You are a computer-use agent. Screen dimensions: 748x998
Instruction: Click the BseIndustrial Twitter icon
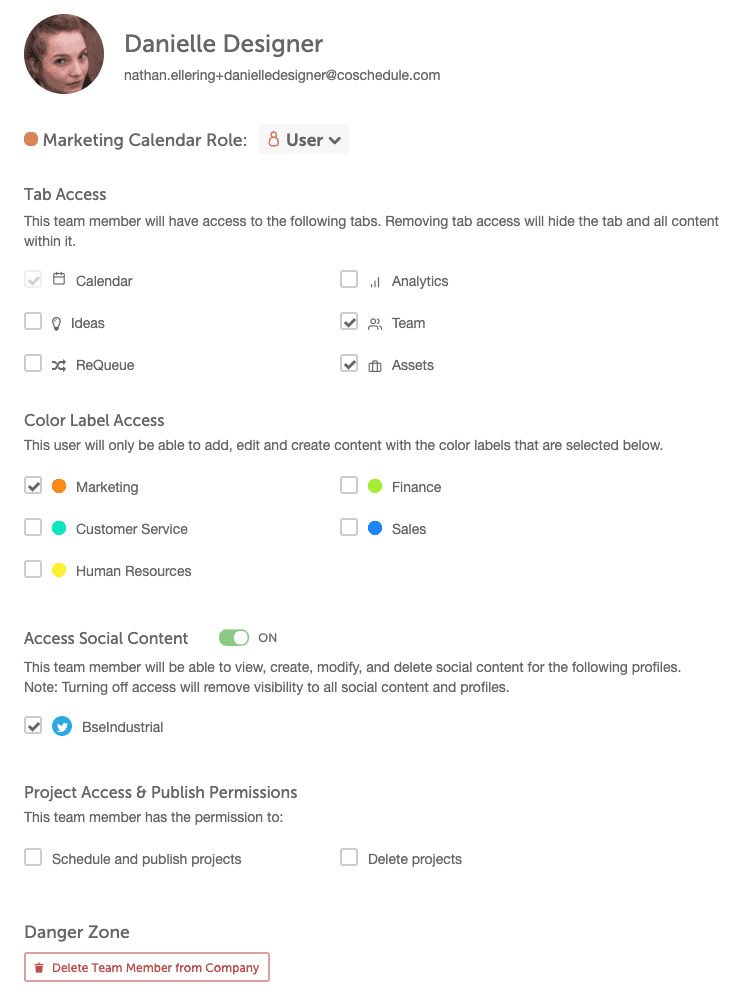click(62, 727)
